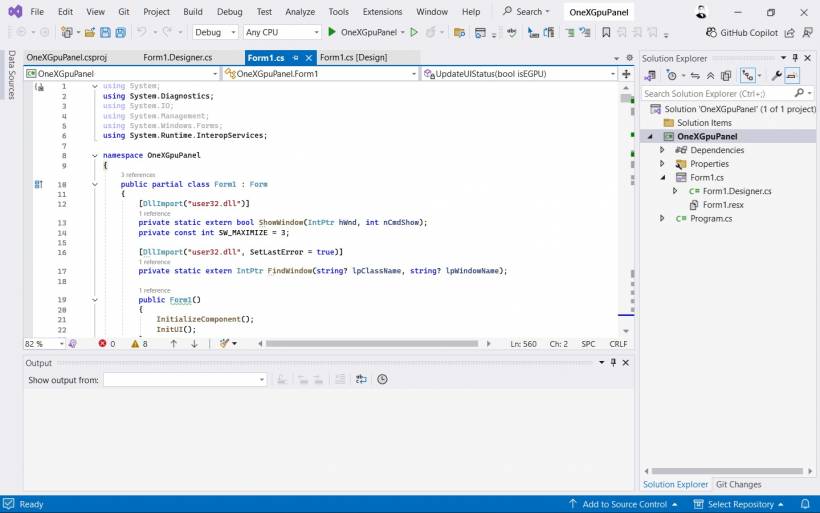Toggle auto-hide pin on Solution Explorer
The image size is (820, 513).
coord(795,59)
